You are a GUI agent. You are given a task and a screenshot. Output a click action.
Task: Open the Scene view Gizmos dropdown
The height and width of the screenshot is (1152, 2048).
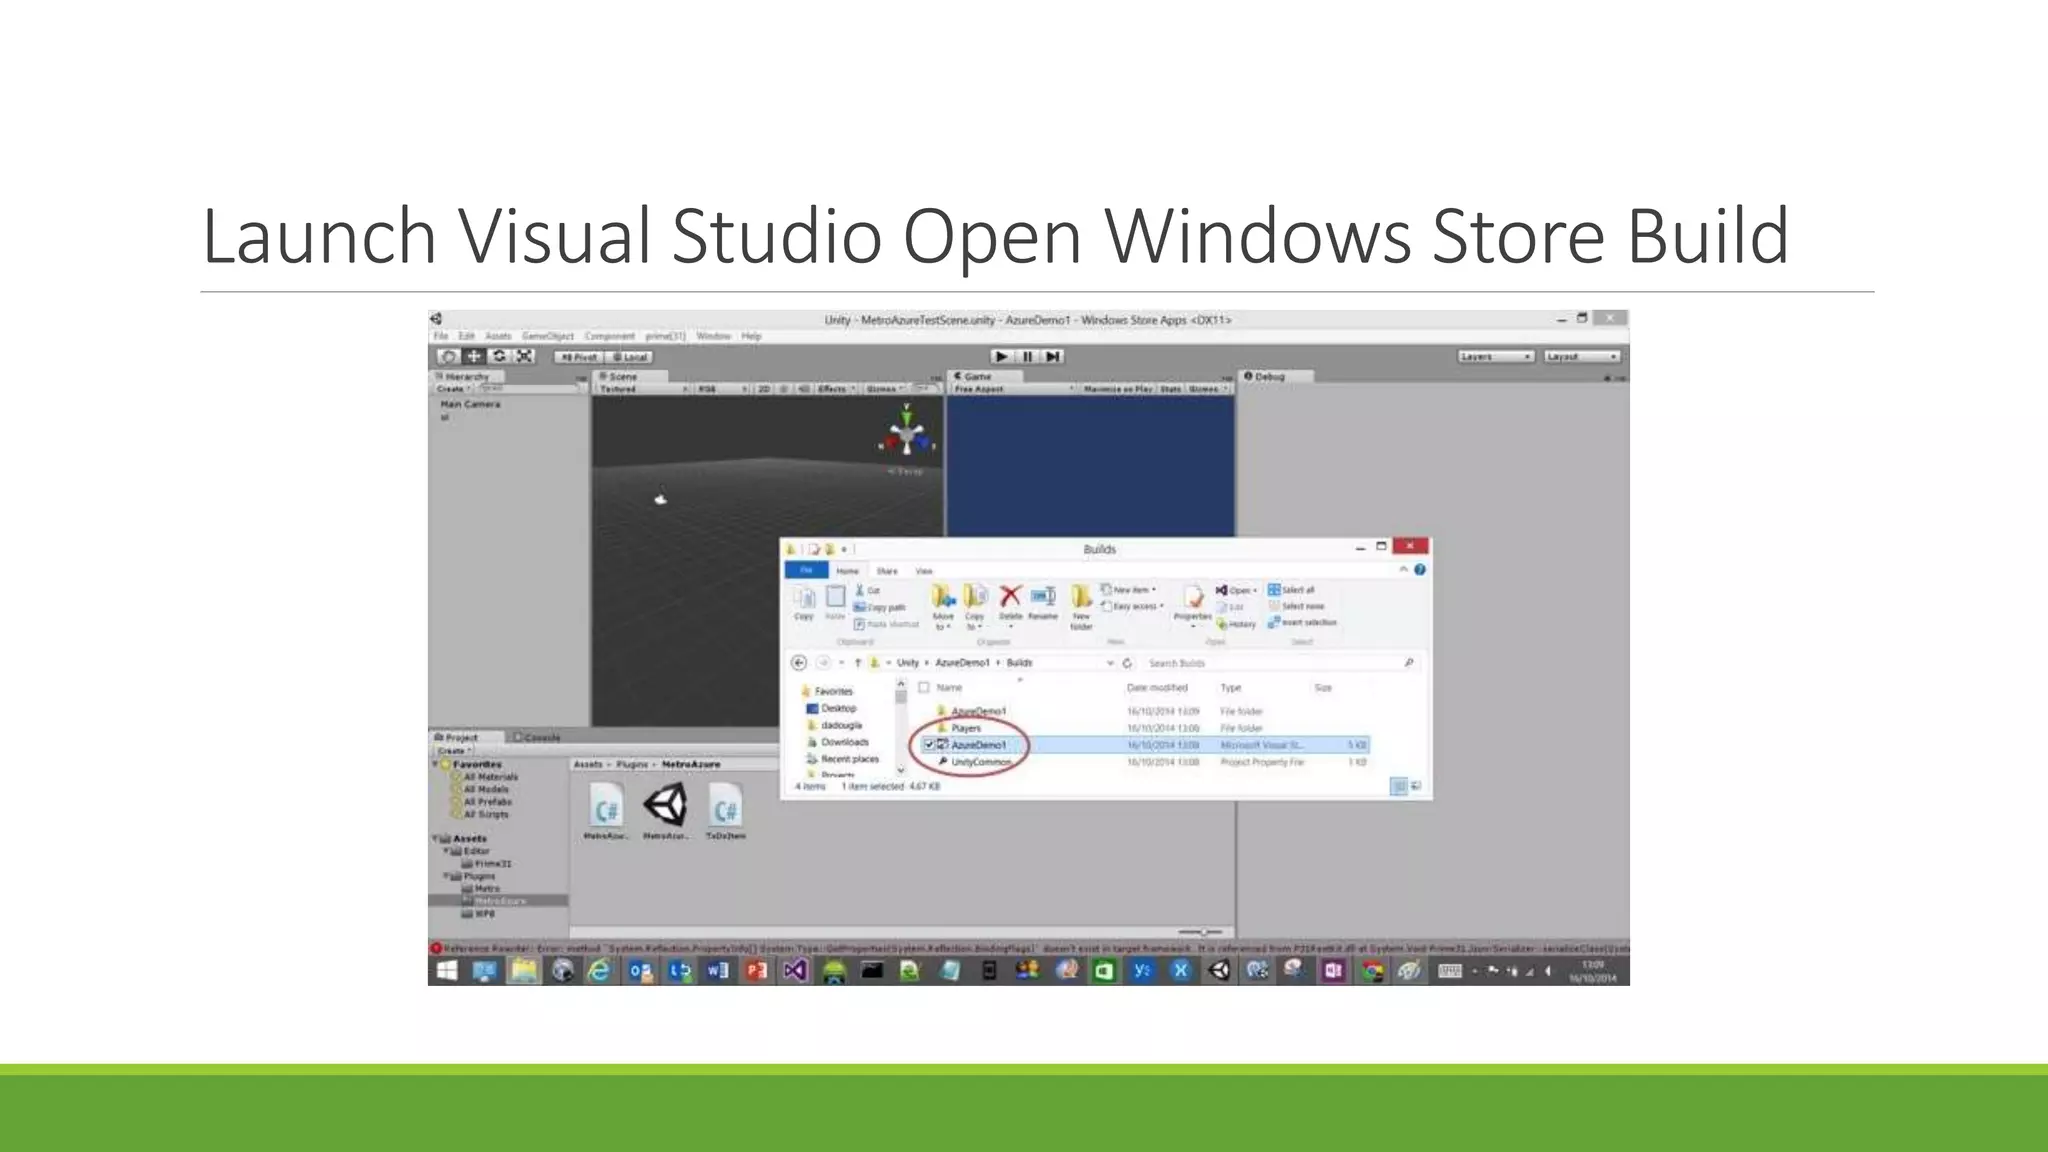[x=885, y=389]
